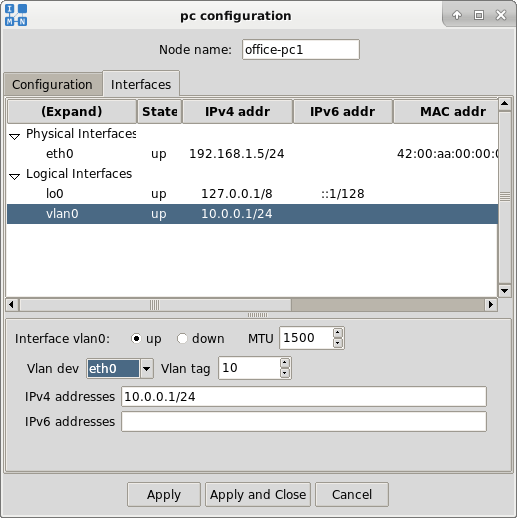This screenshot has width=517, height=518.
Task: Close the pc configuration window
Action: 501,15
